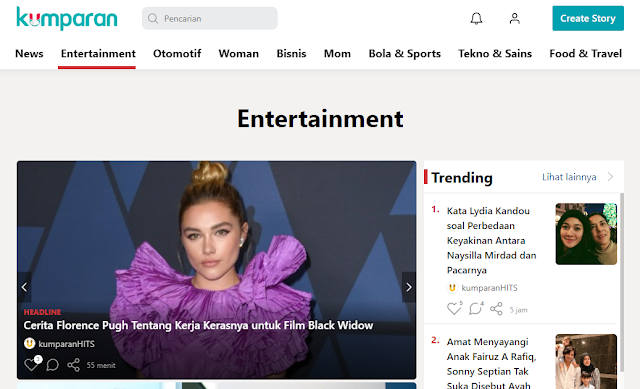The height and width of the screenshot is (389, 640).
Task: Open Lydia Kandou story thumbnail
Action: pyautogui.click(x=586, y=234)
